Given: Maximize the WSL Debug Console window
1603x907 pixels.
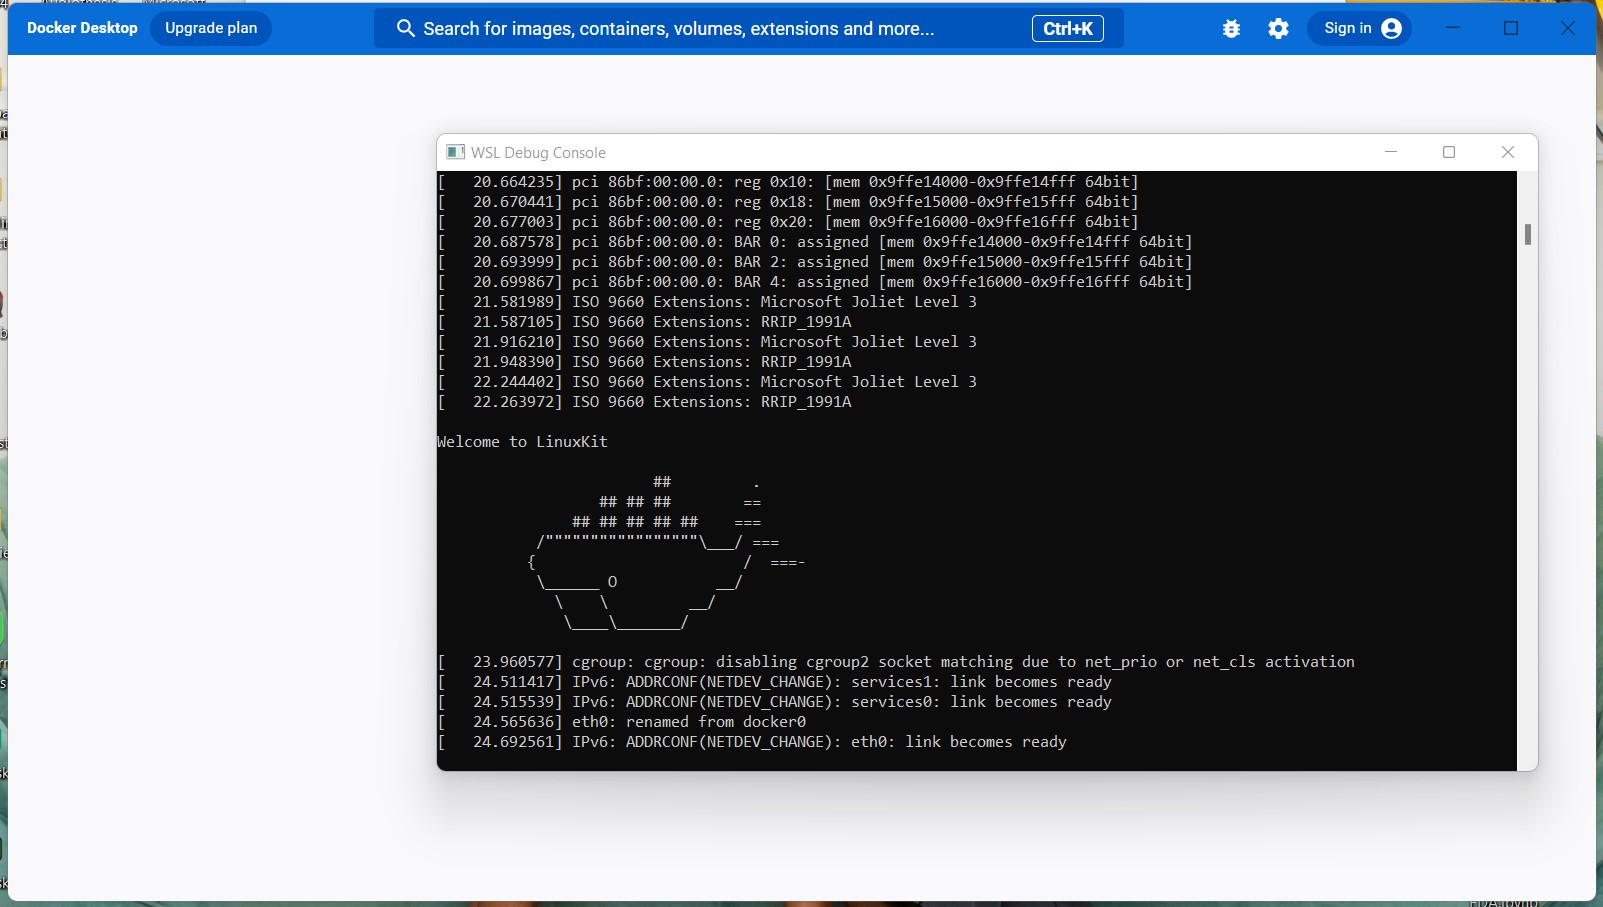Looking at the screenshot, I should point(1449,152).
